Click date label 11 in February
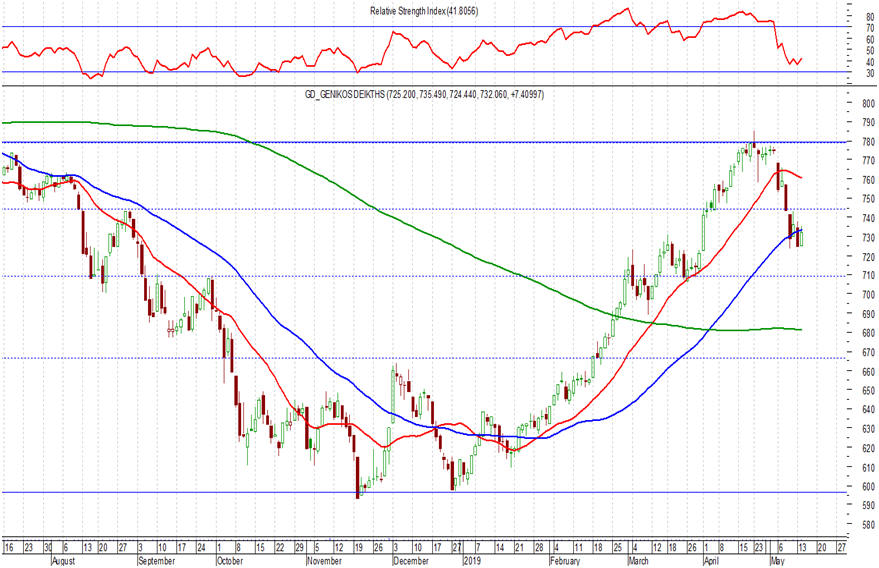This screenshot has height=568, width=879. click(579, 548)
